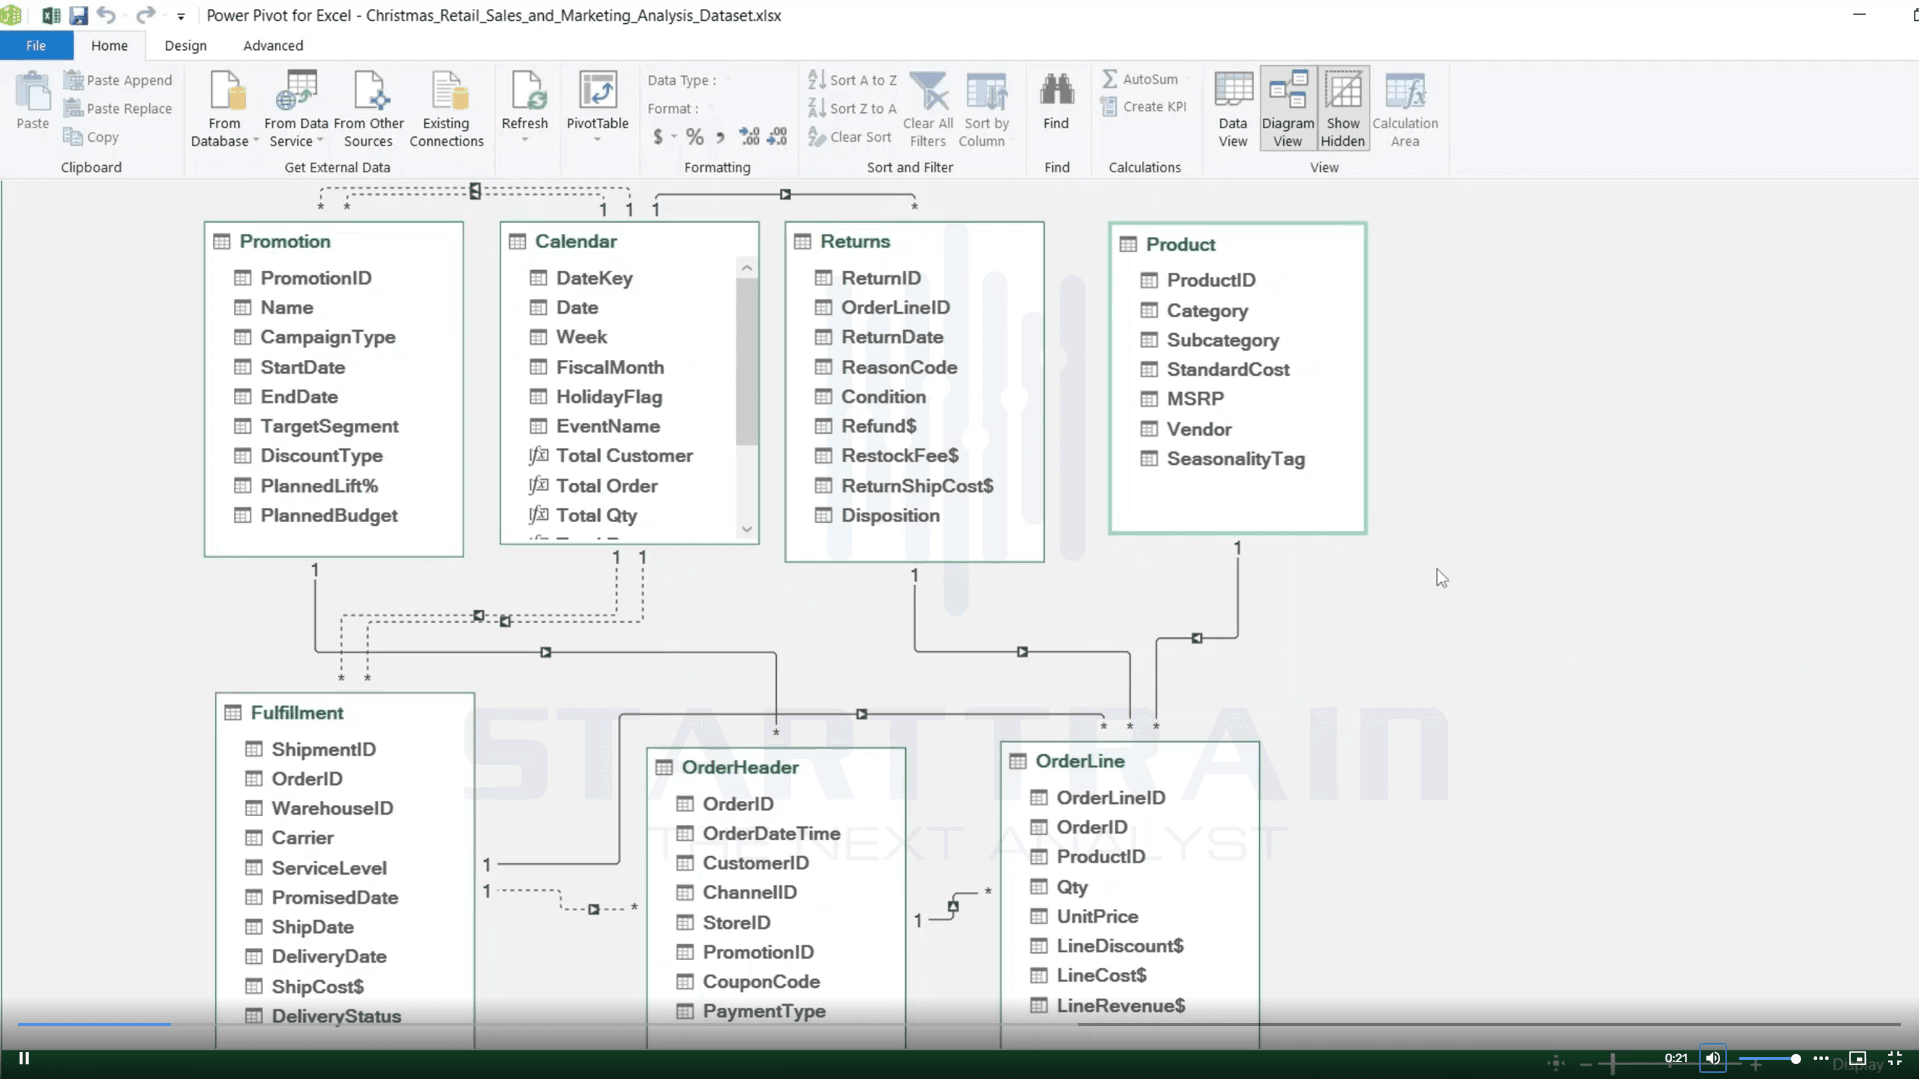This screenshot has height=1079, width=1919.
Task: Click Sort Z to A
Action: point(853,108)
